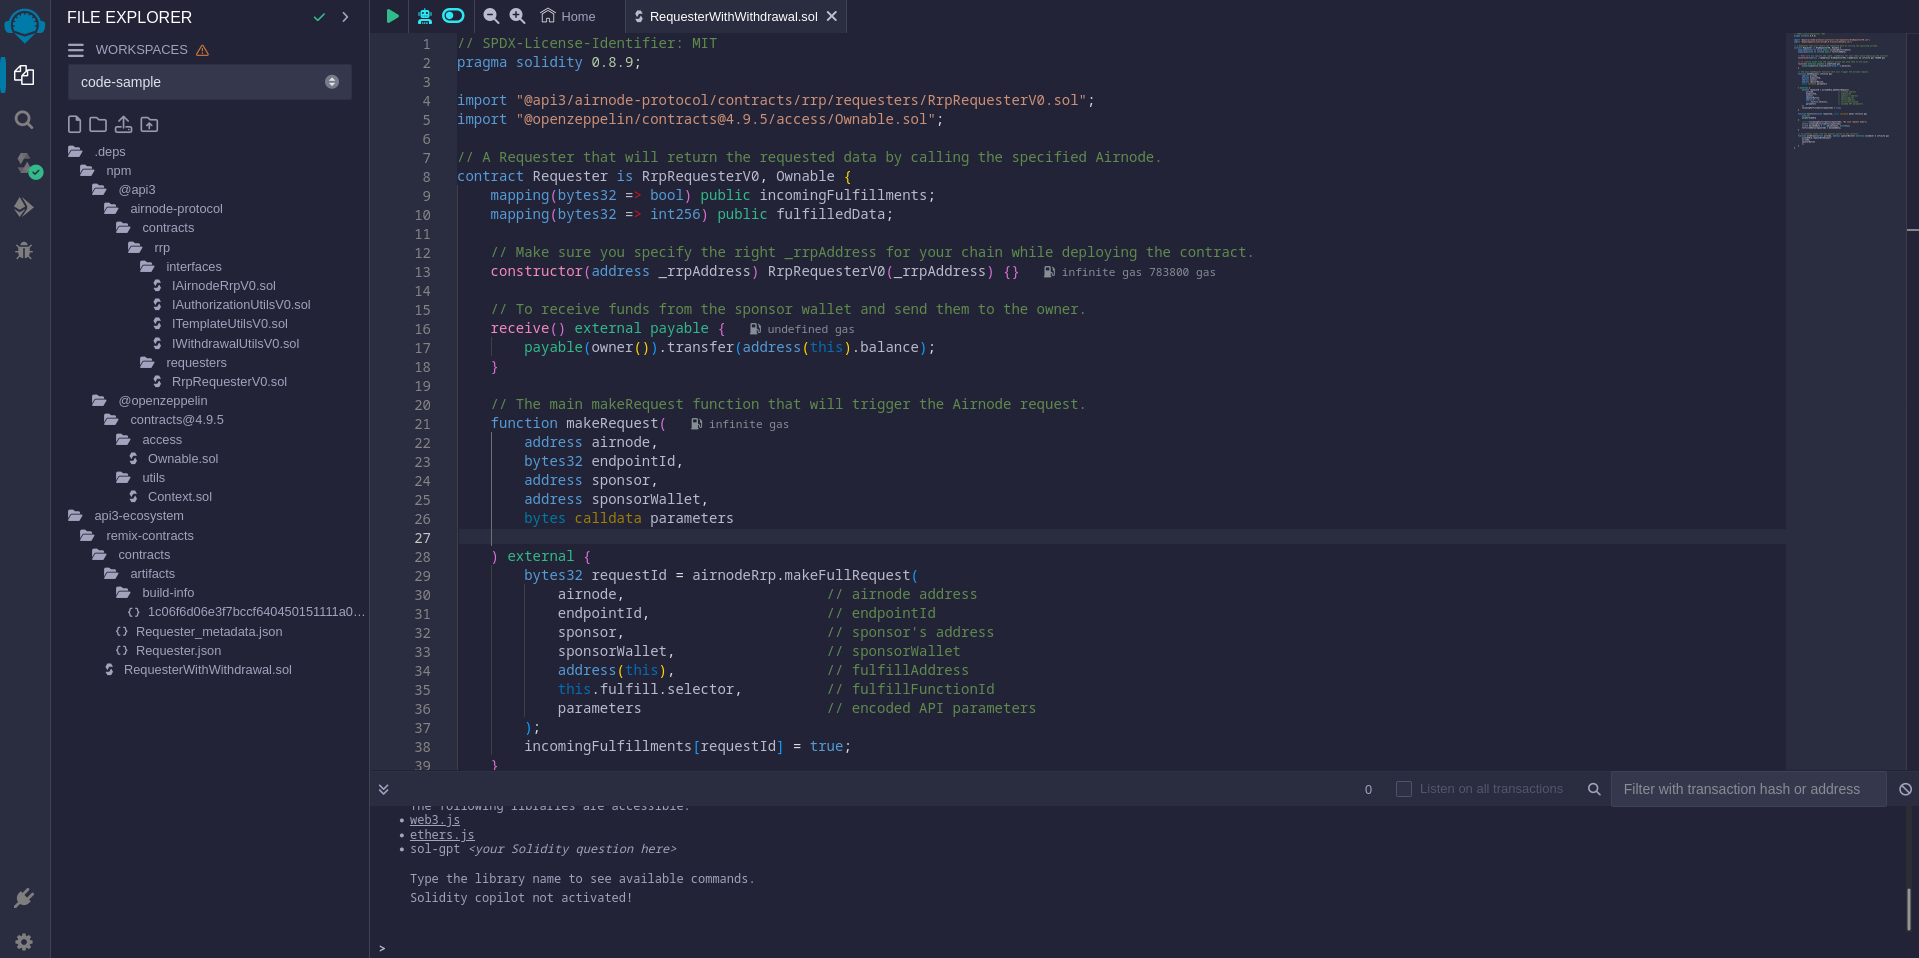Toggle the copilot switch in the toolbar
The height and width of the screenshot is (958, 1919).
(x=452, y=16)
